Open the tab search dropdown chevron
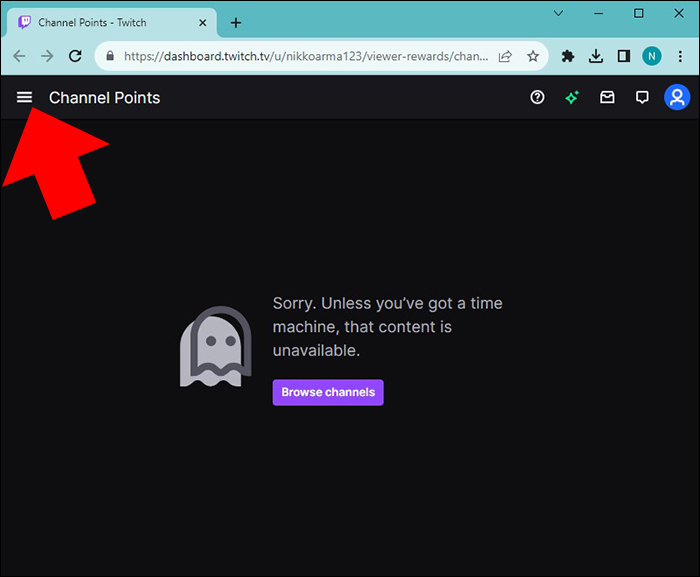This screenshot has width=700, height=577. (558, 13)
